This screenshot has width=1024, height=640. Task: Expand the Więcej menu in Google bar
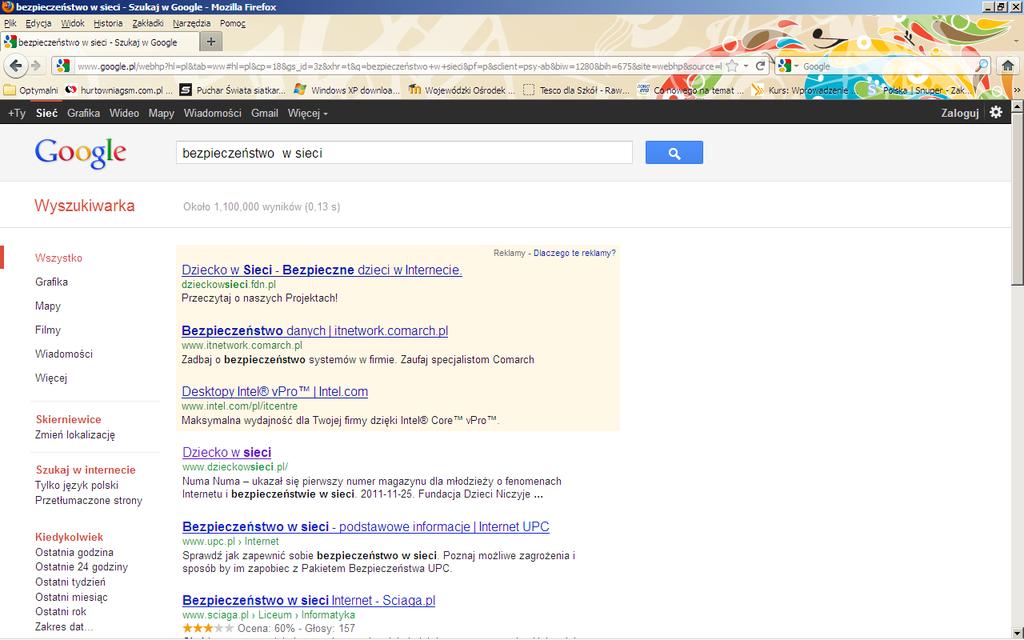coord(308,113)
